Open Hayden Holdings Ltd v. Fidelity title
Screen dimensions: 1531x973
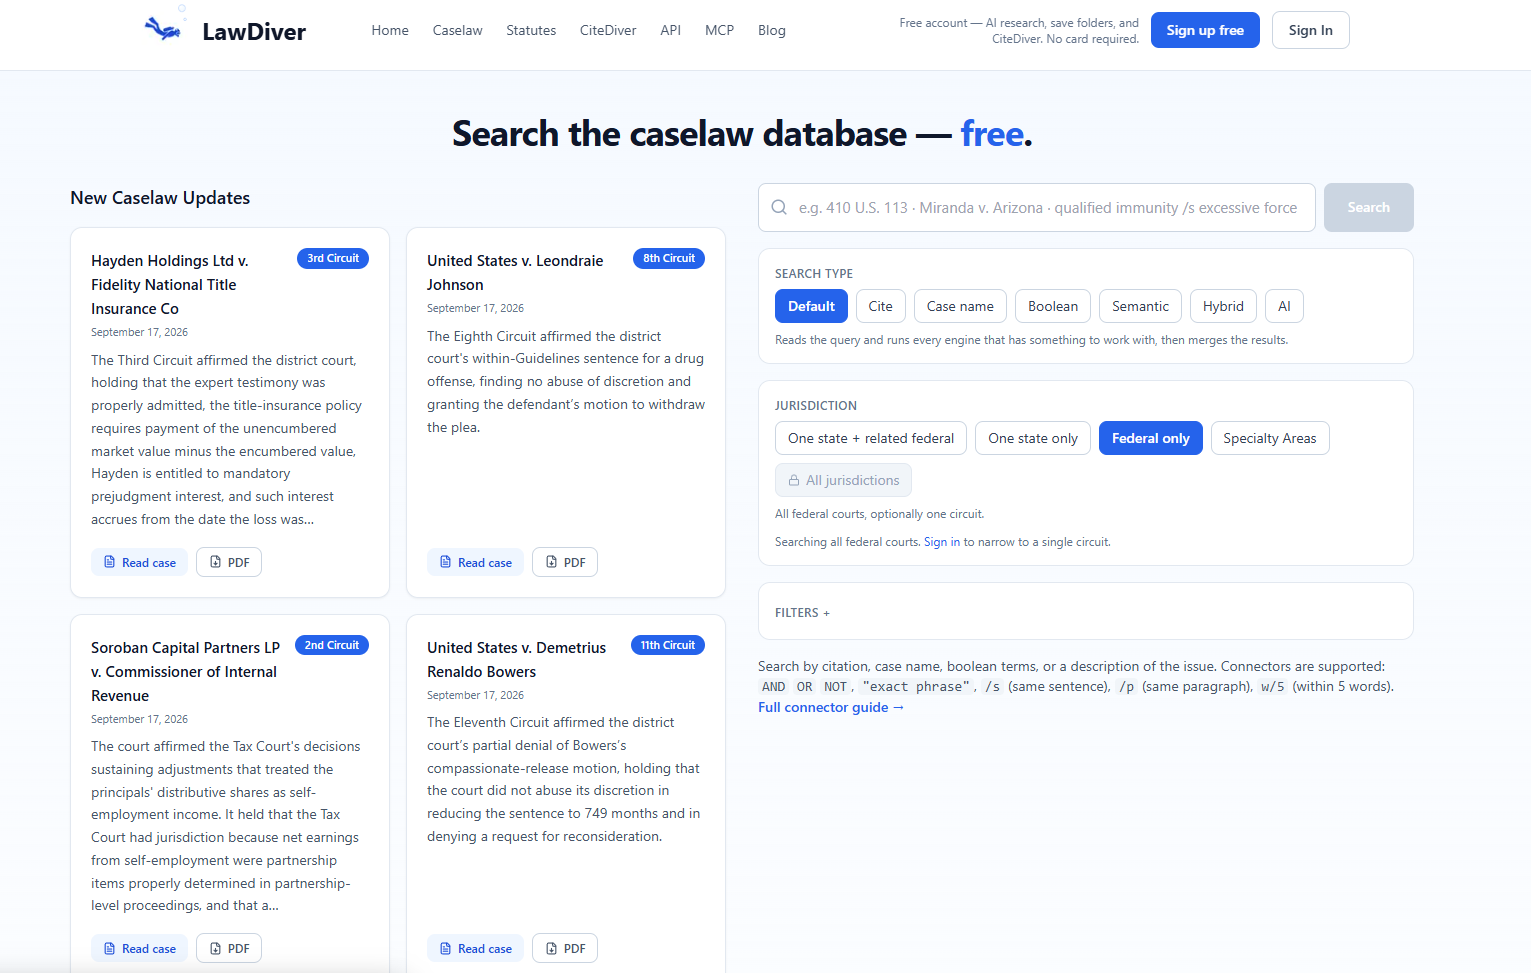tap(170, 284)
